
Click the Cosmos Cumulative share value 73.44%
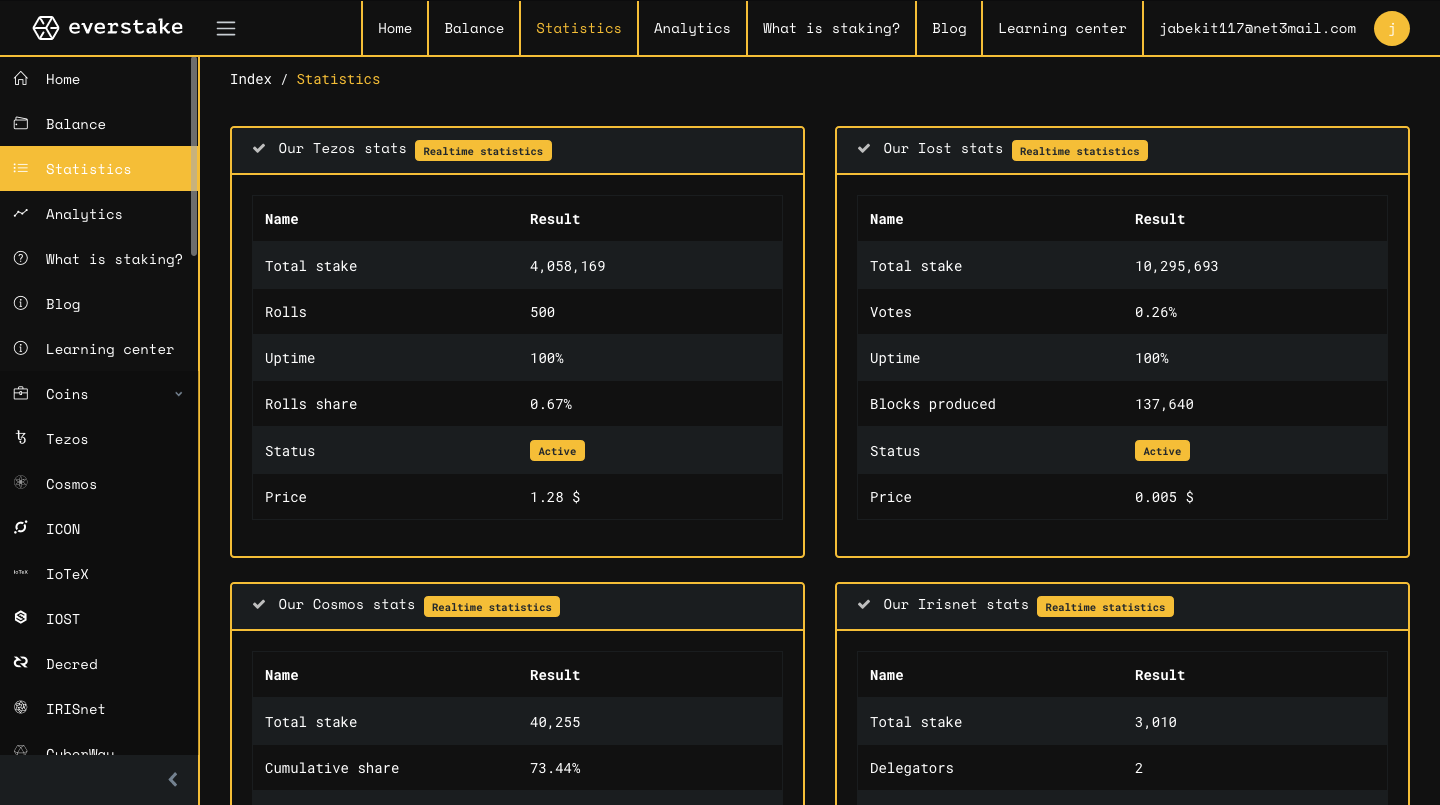click(555, 768)
